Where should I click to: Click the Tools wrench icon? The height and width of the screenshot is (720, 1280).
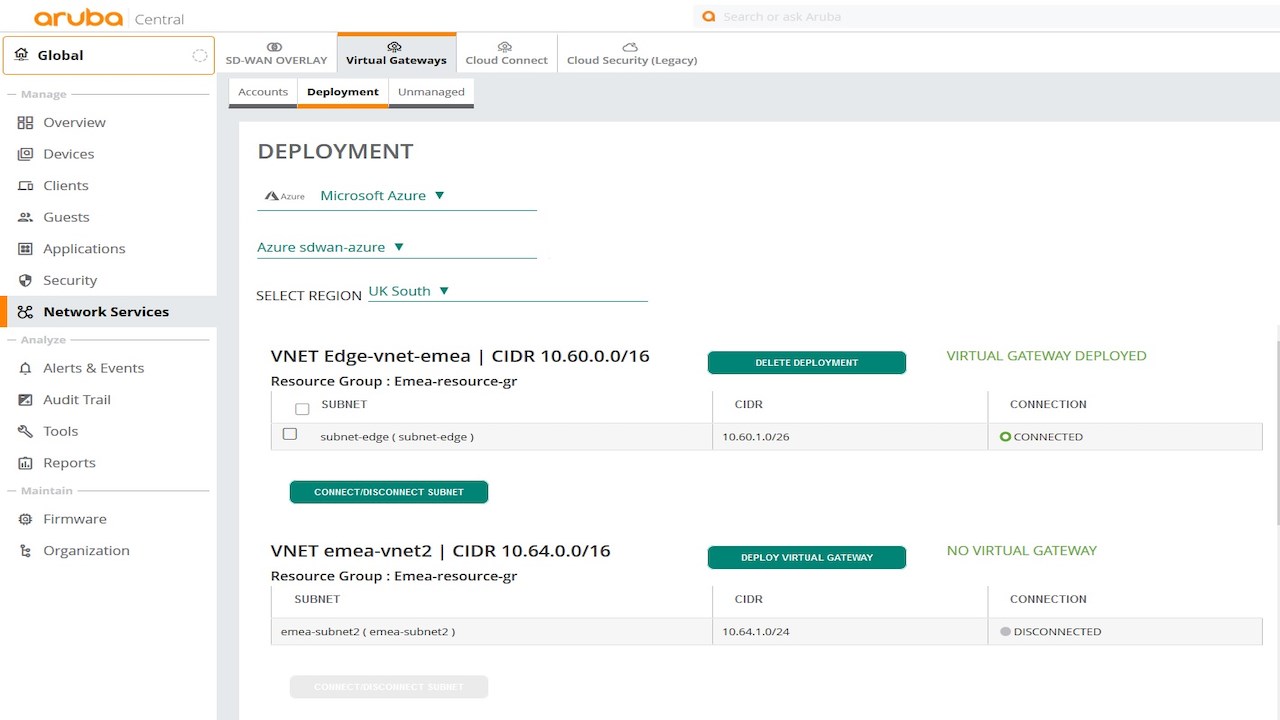coord(26,431)
